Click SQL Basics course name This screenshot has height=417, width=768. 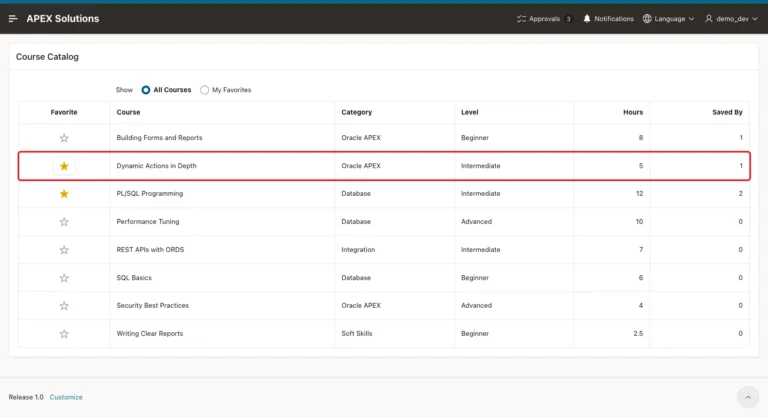point(134,277)
